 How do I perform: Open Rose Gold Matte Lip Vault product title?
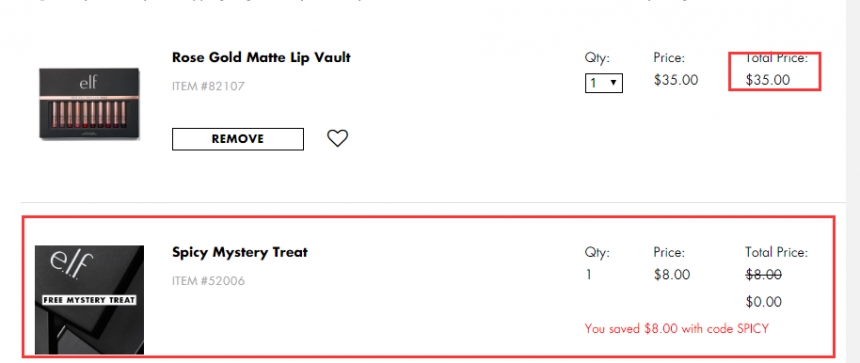261,58
